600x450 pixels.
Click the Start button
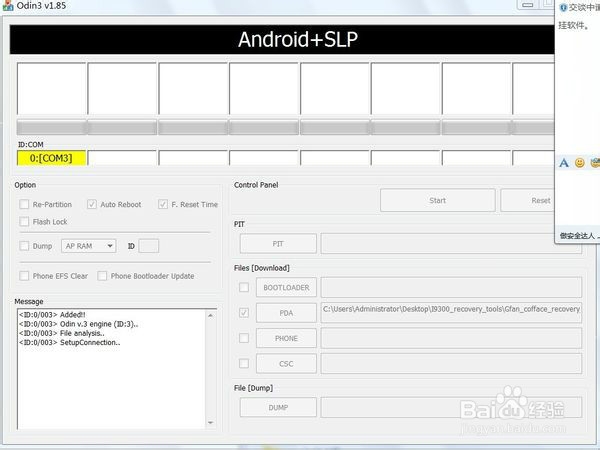tap(437, 200)
